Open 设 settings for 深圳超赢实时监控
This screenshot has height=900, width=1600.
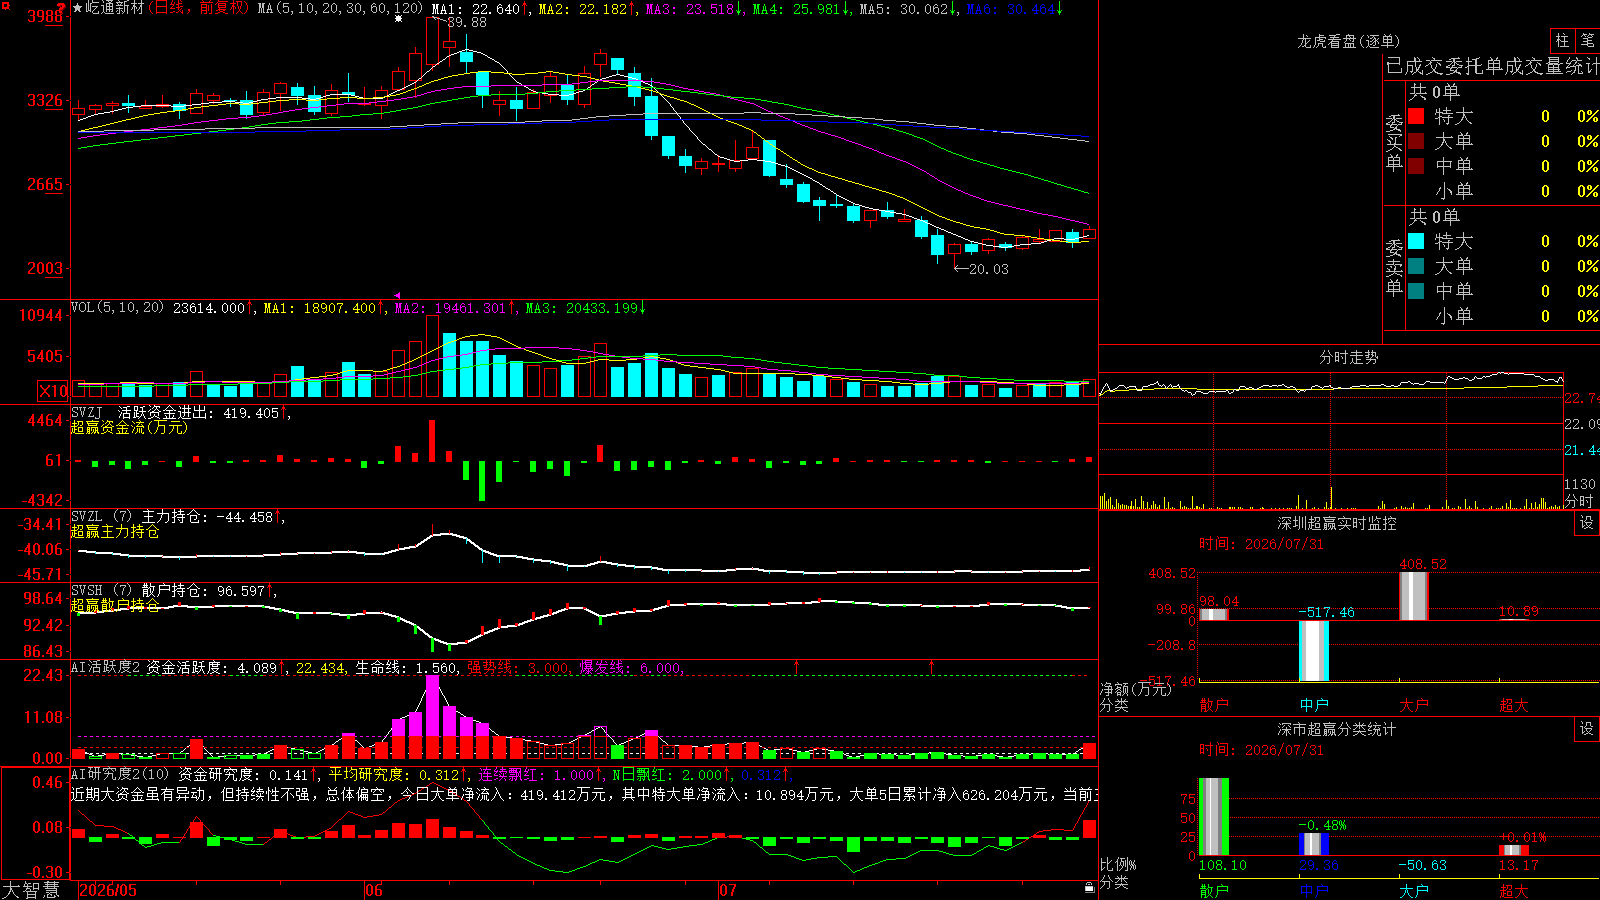(1587, 523)
